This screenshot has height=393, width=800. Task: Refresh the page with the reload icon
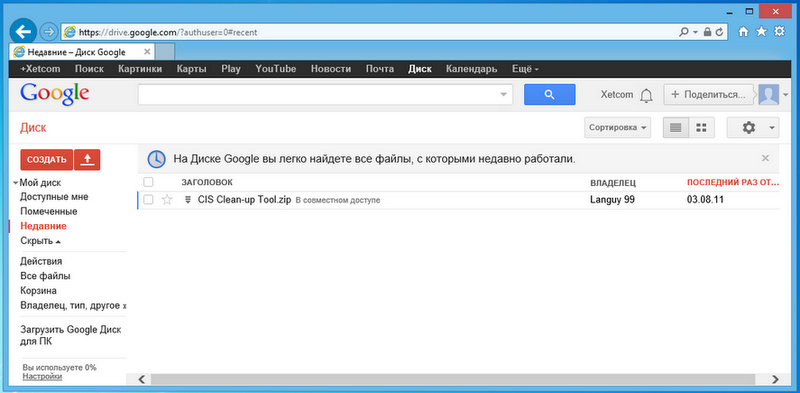point(719,32)
